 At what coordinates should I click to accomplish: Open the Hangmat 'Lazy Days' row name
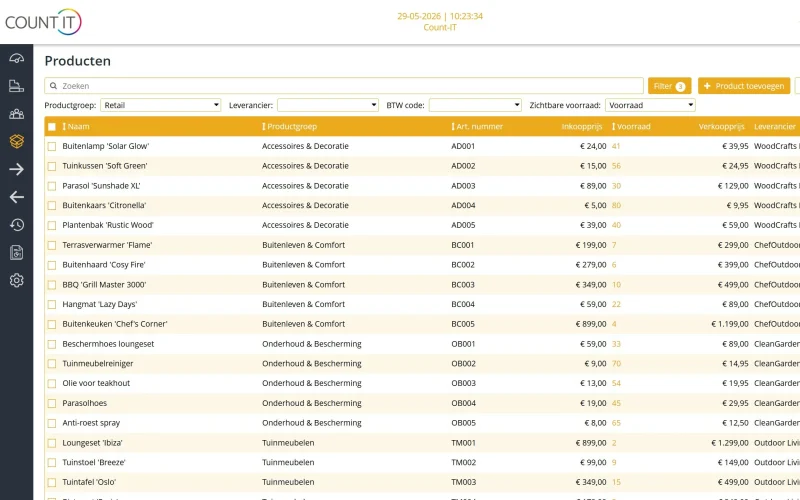click(99, 304)
